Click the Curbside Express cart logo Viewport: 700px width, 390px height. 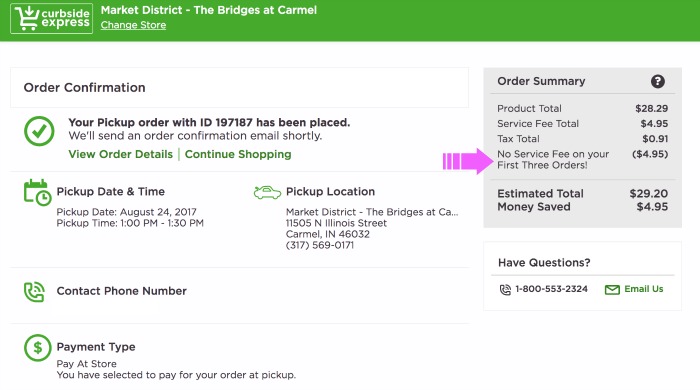pyautogui.click(x=51, y=19)
